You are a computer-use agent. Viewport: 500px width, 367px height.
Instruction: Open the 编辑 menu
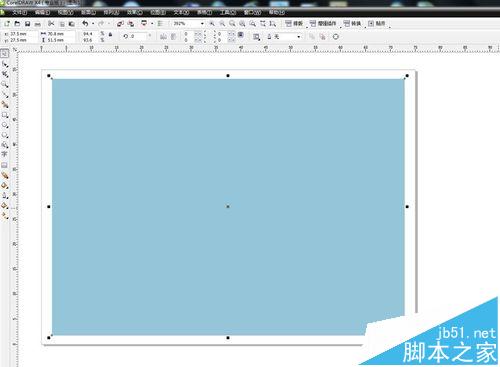[42, 13]
